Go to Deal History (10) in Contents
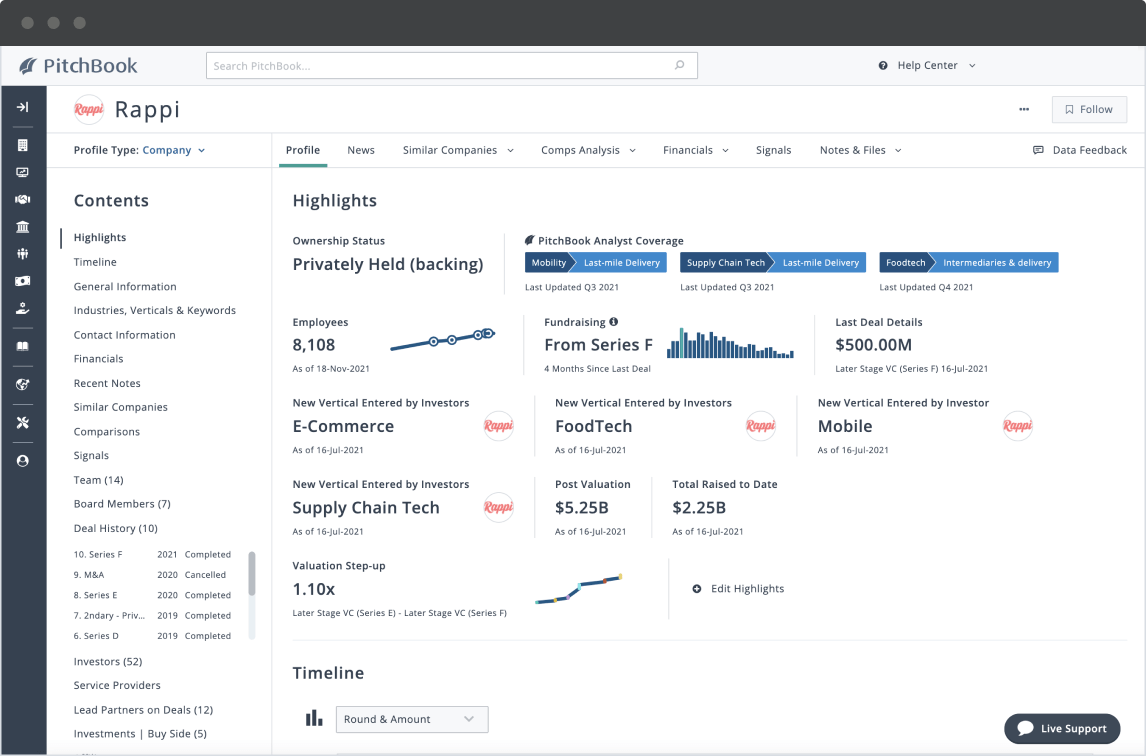 click(x=115, y=528)
